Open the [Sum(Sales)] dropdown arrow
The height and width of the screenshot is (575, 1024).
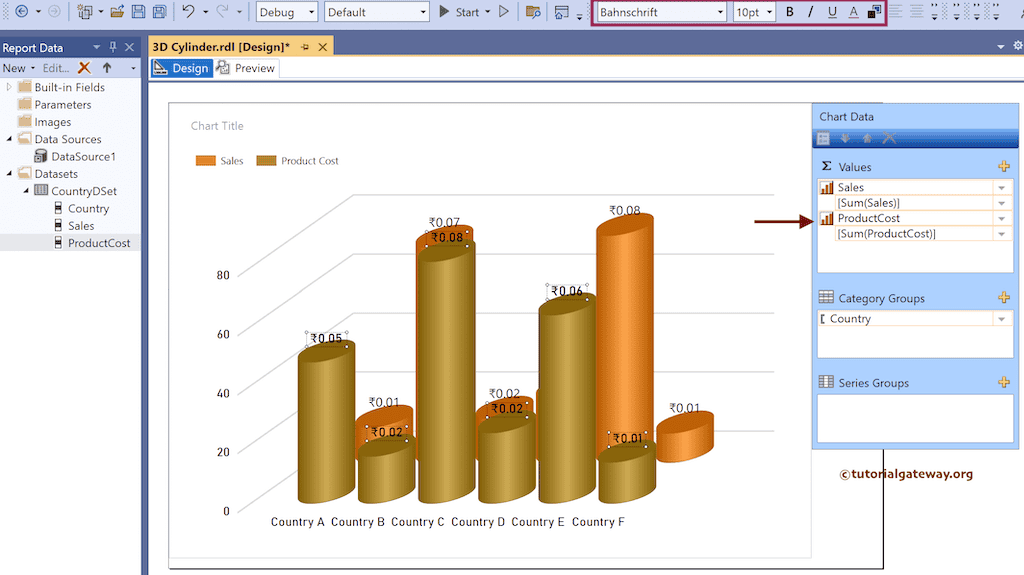click(x=1002, y=203)
